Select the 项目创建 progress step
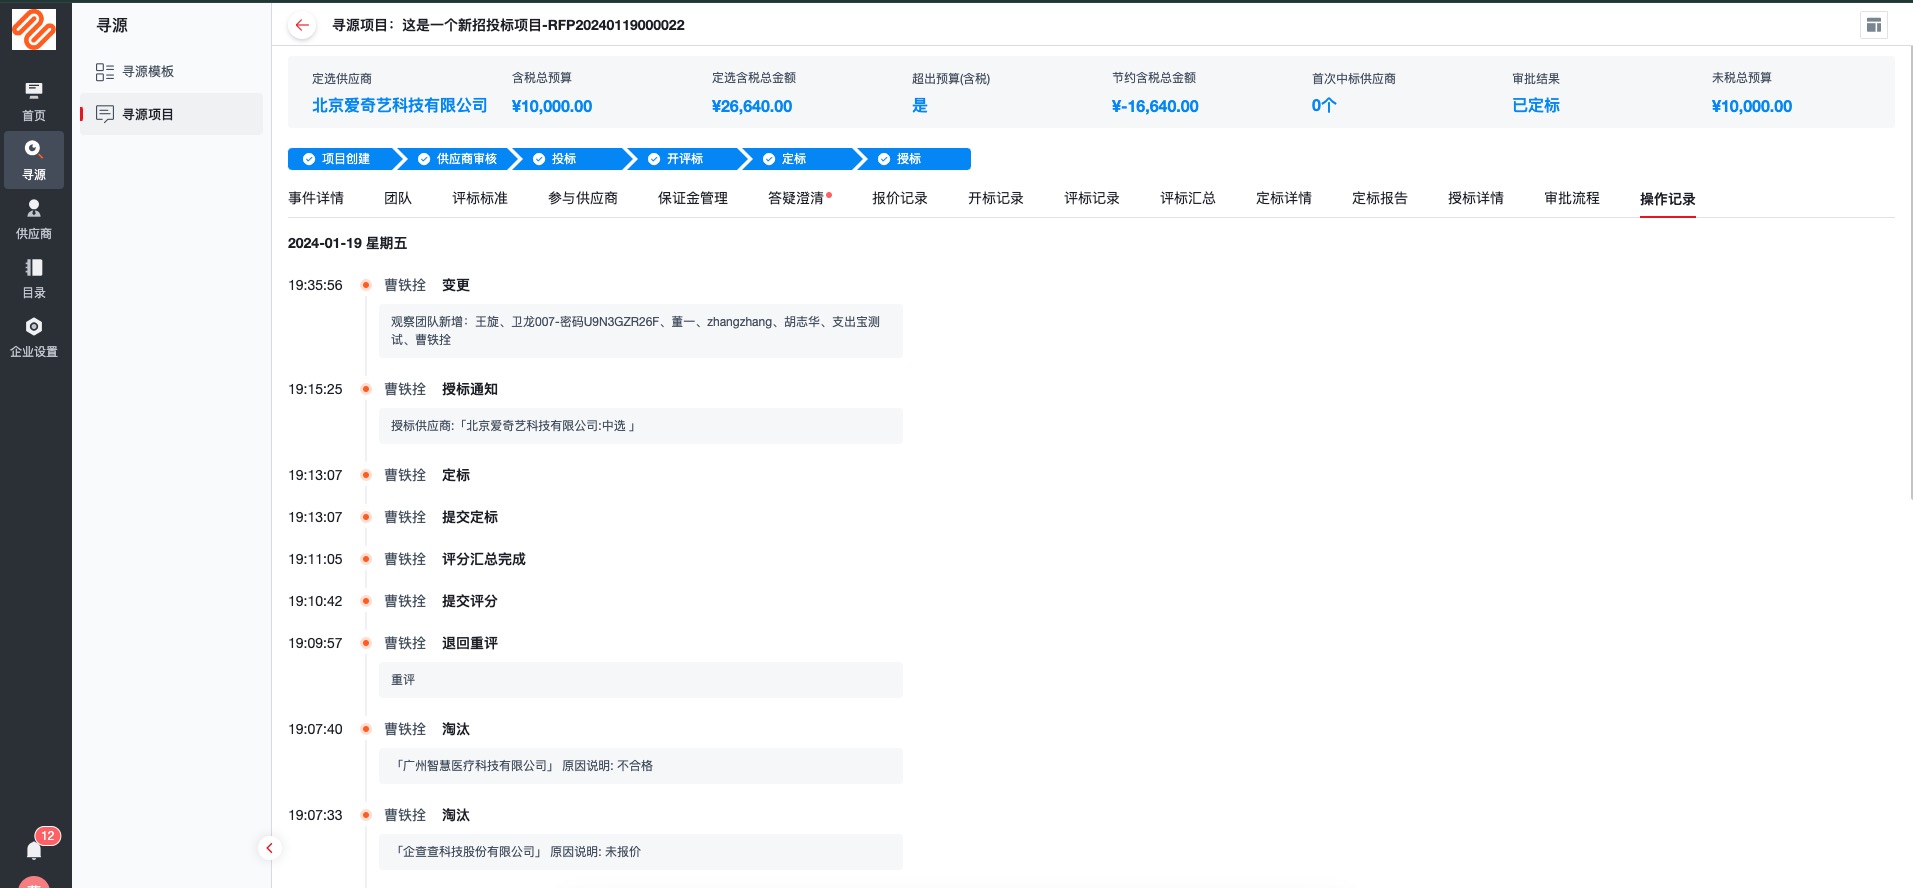The height and width of the screenshot is (888, 1913). click(x=343, y=159)
